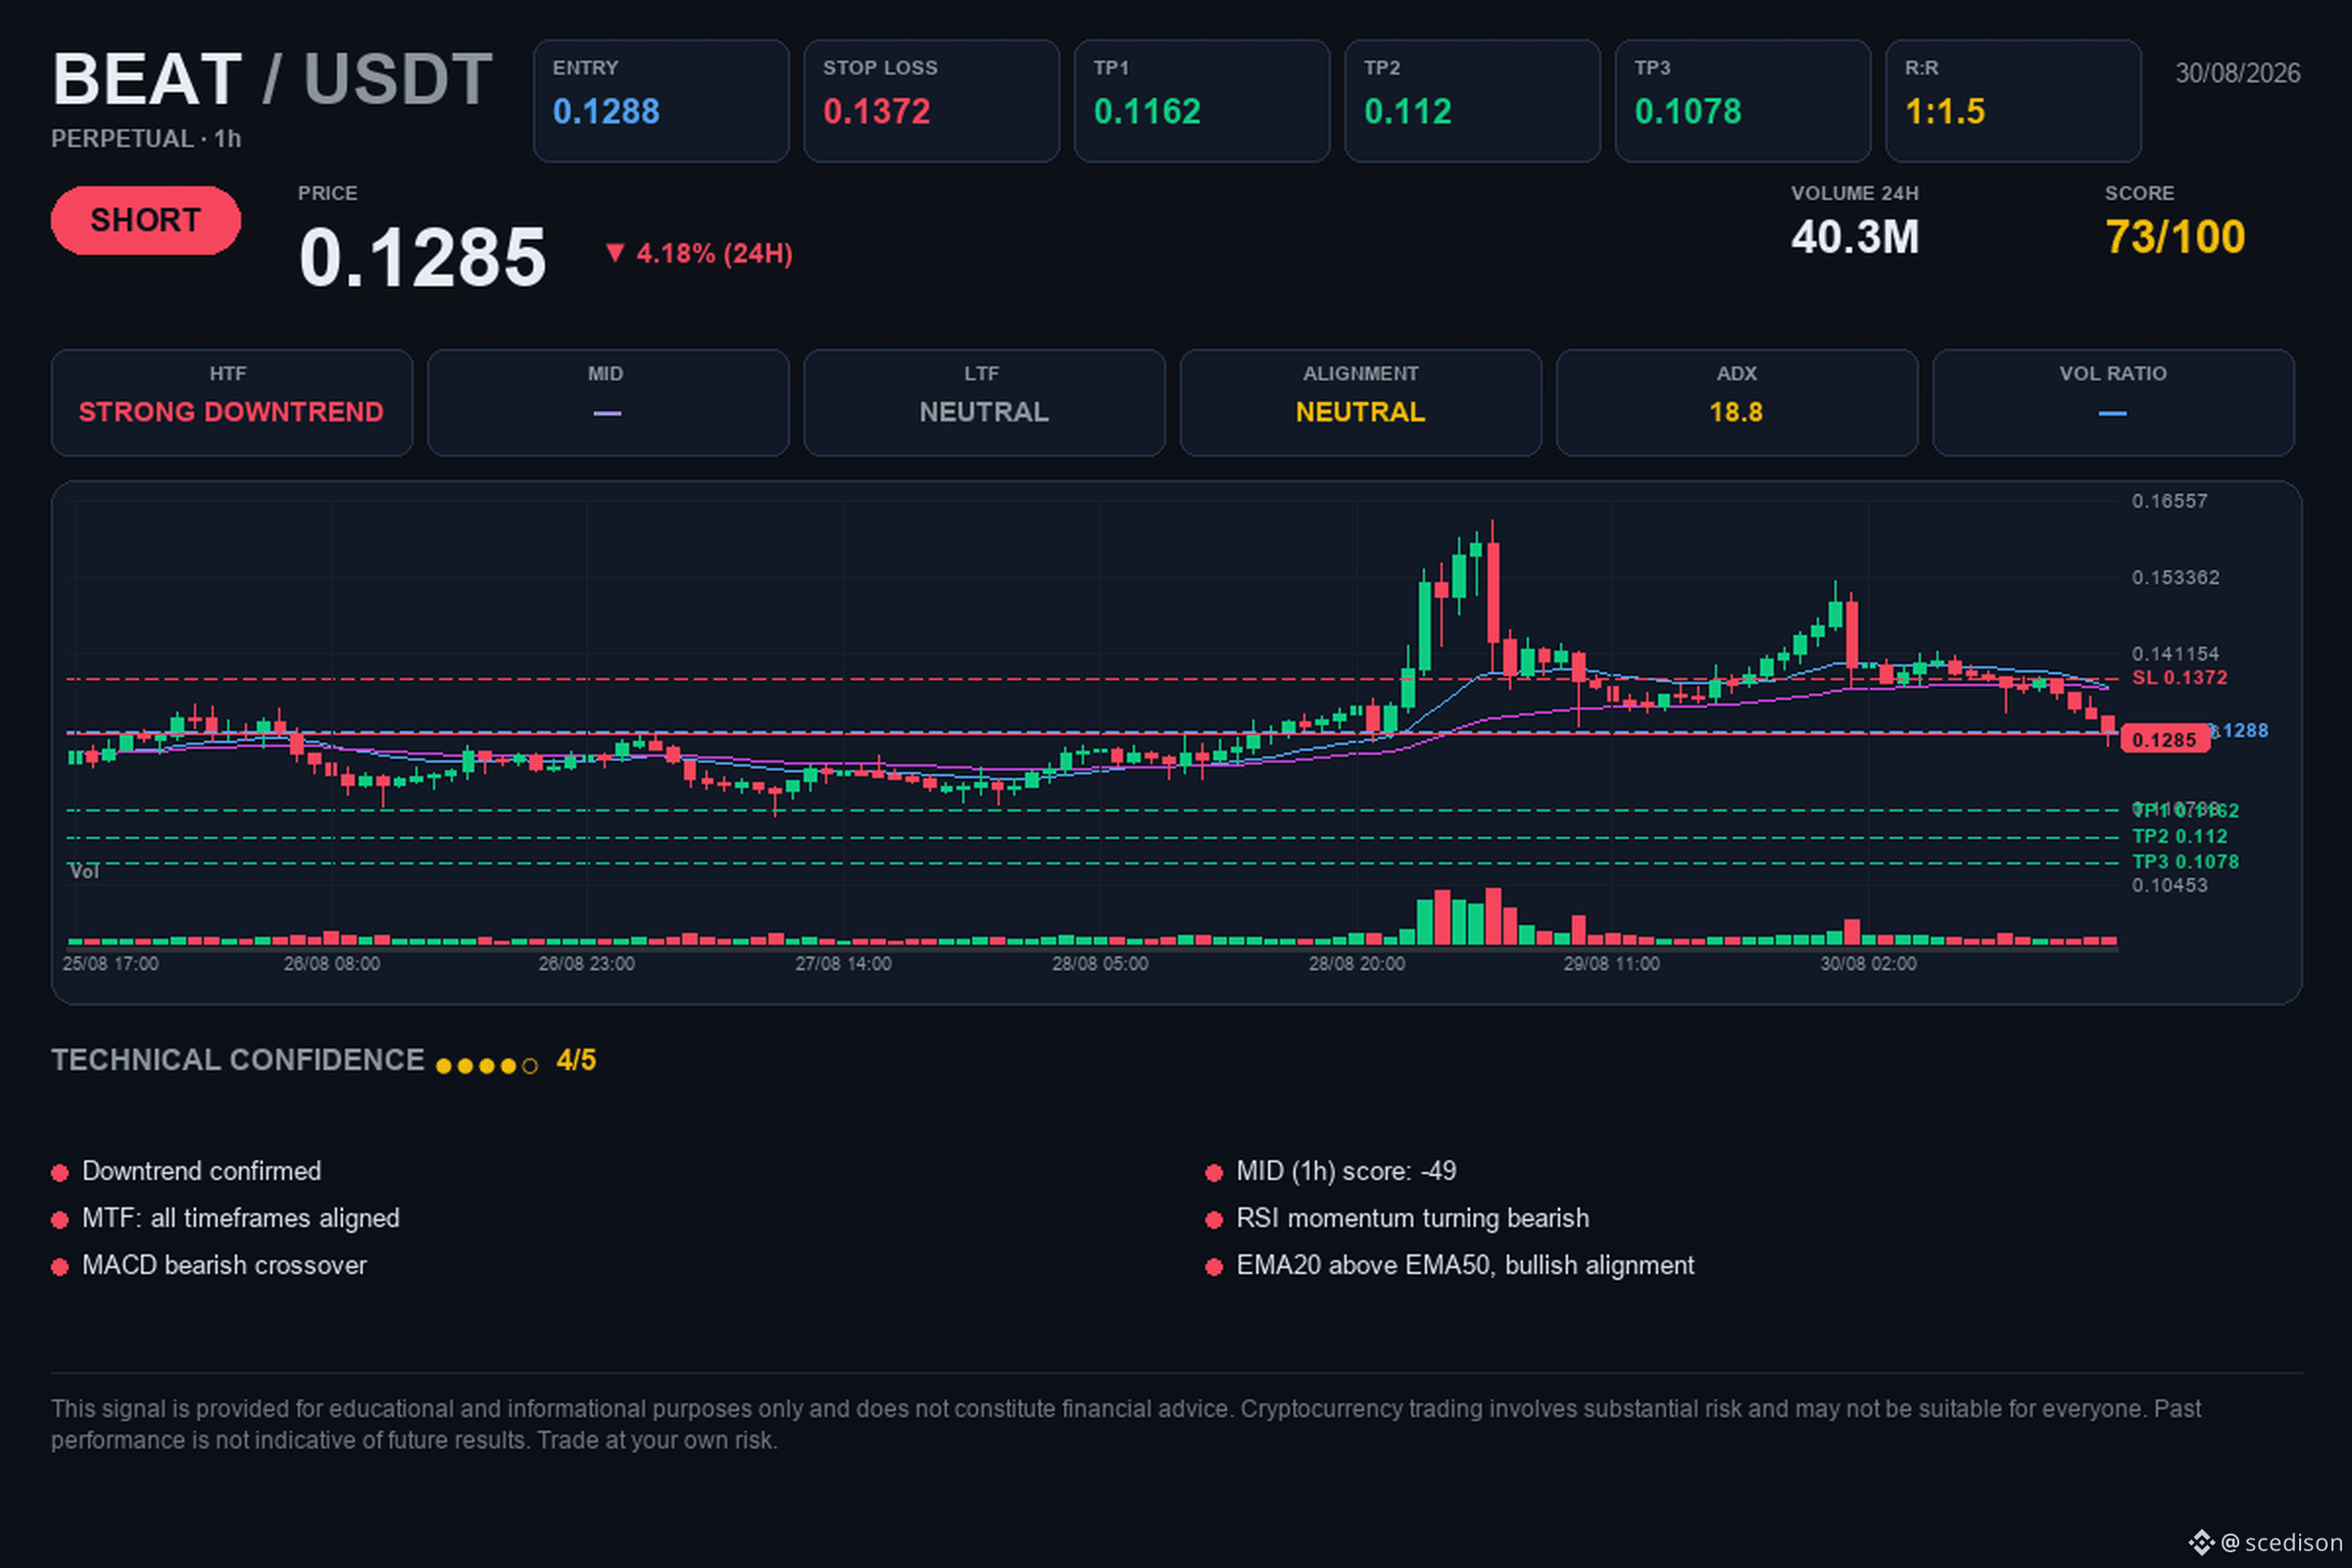Screen dimensions: 2352x1568
Task: Select the TP1 card with 0.1162
Action: pos(1202,101)
